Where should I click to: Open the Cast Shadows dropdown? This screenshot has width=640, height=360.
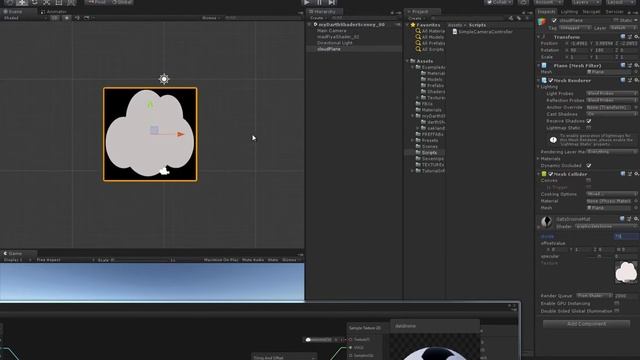611,114
